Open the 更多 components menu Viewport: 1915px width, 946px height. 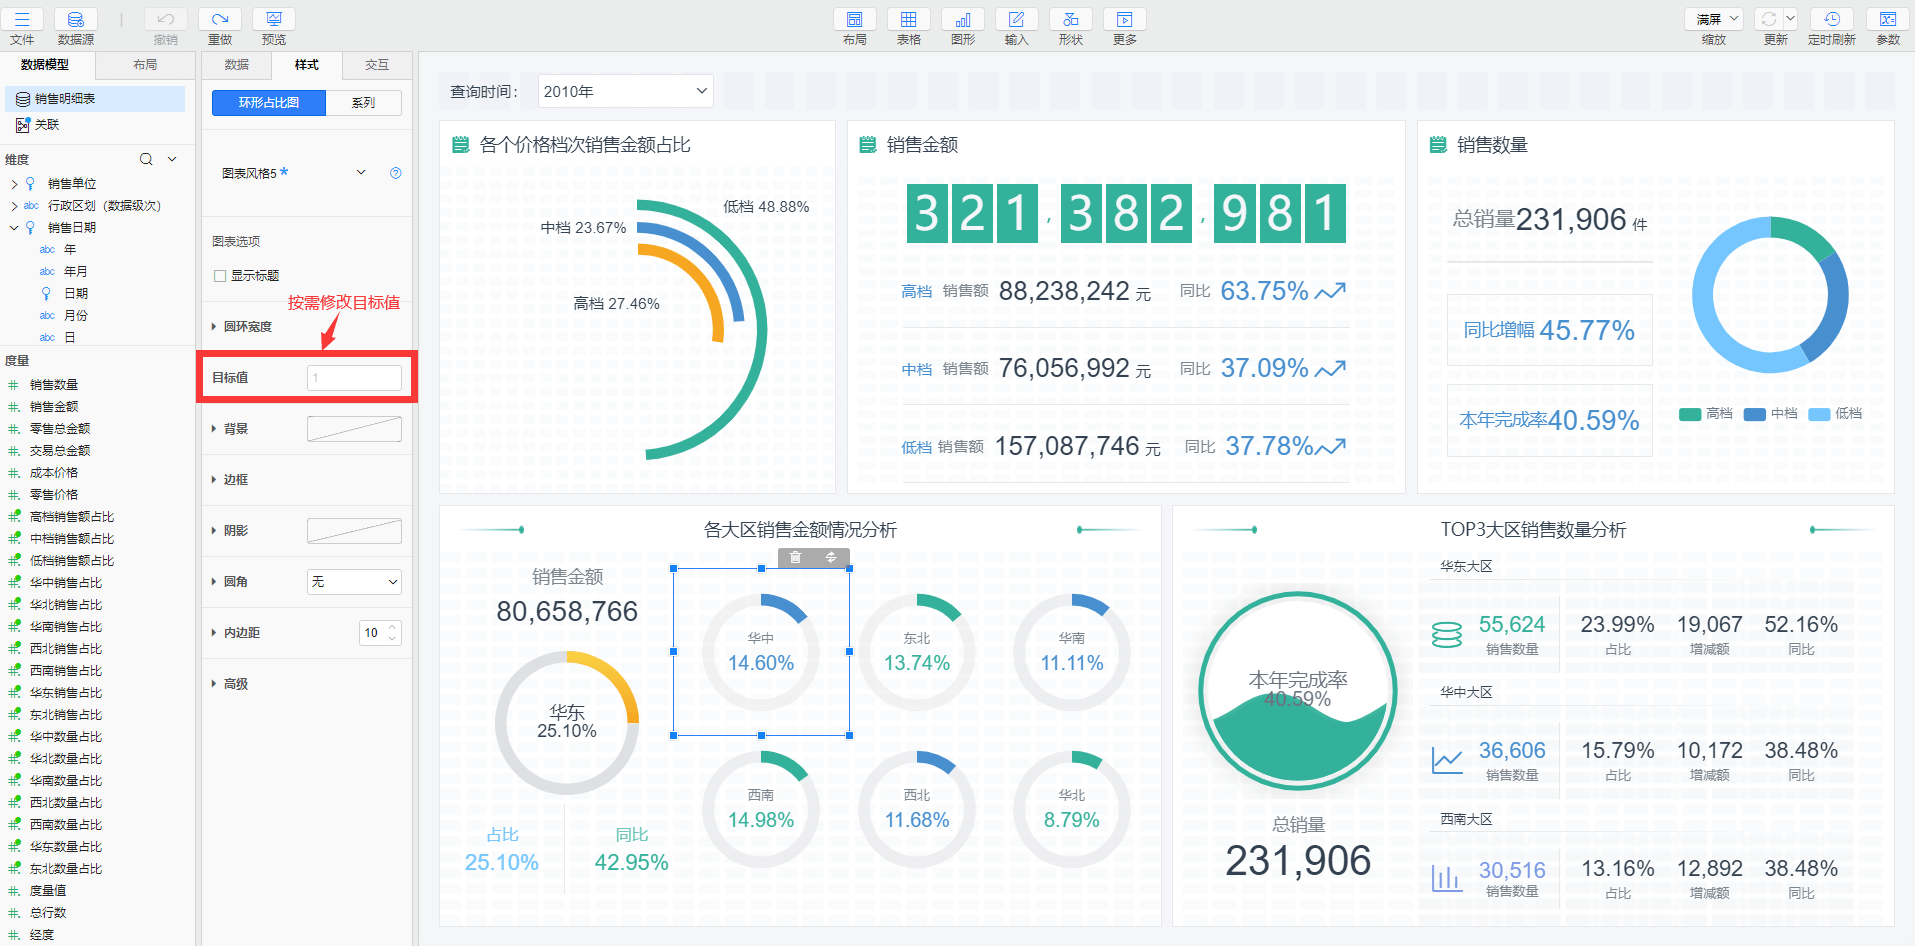click(x=1125, y=20)
